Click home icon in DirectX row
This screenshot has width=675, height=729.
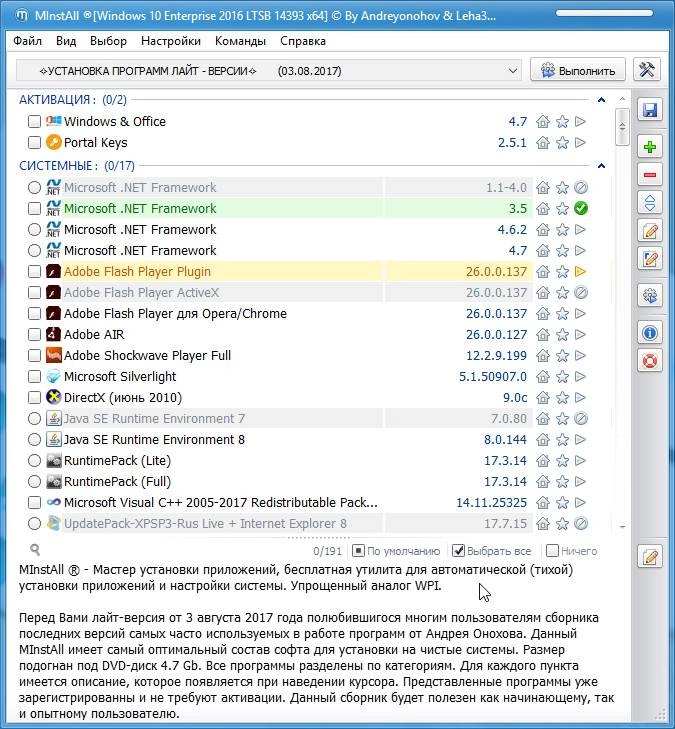(543, 398)
